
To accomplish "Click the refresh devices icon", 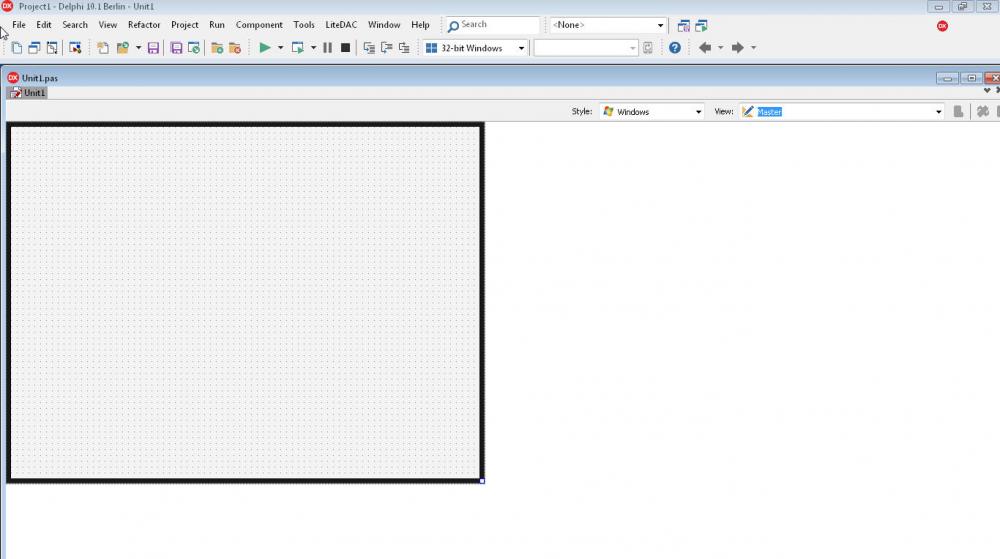I will (x=648, y=48).
